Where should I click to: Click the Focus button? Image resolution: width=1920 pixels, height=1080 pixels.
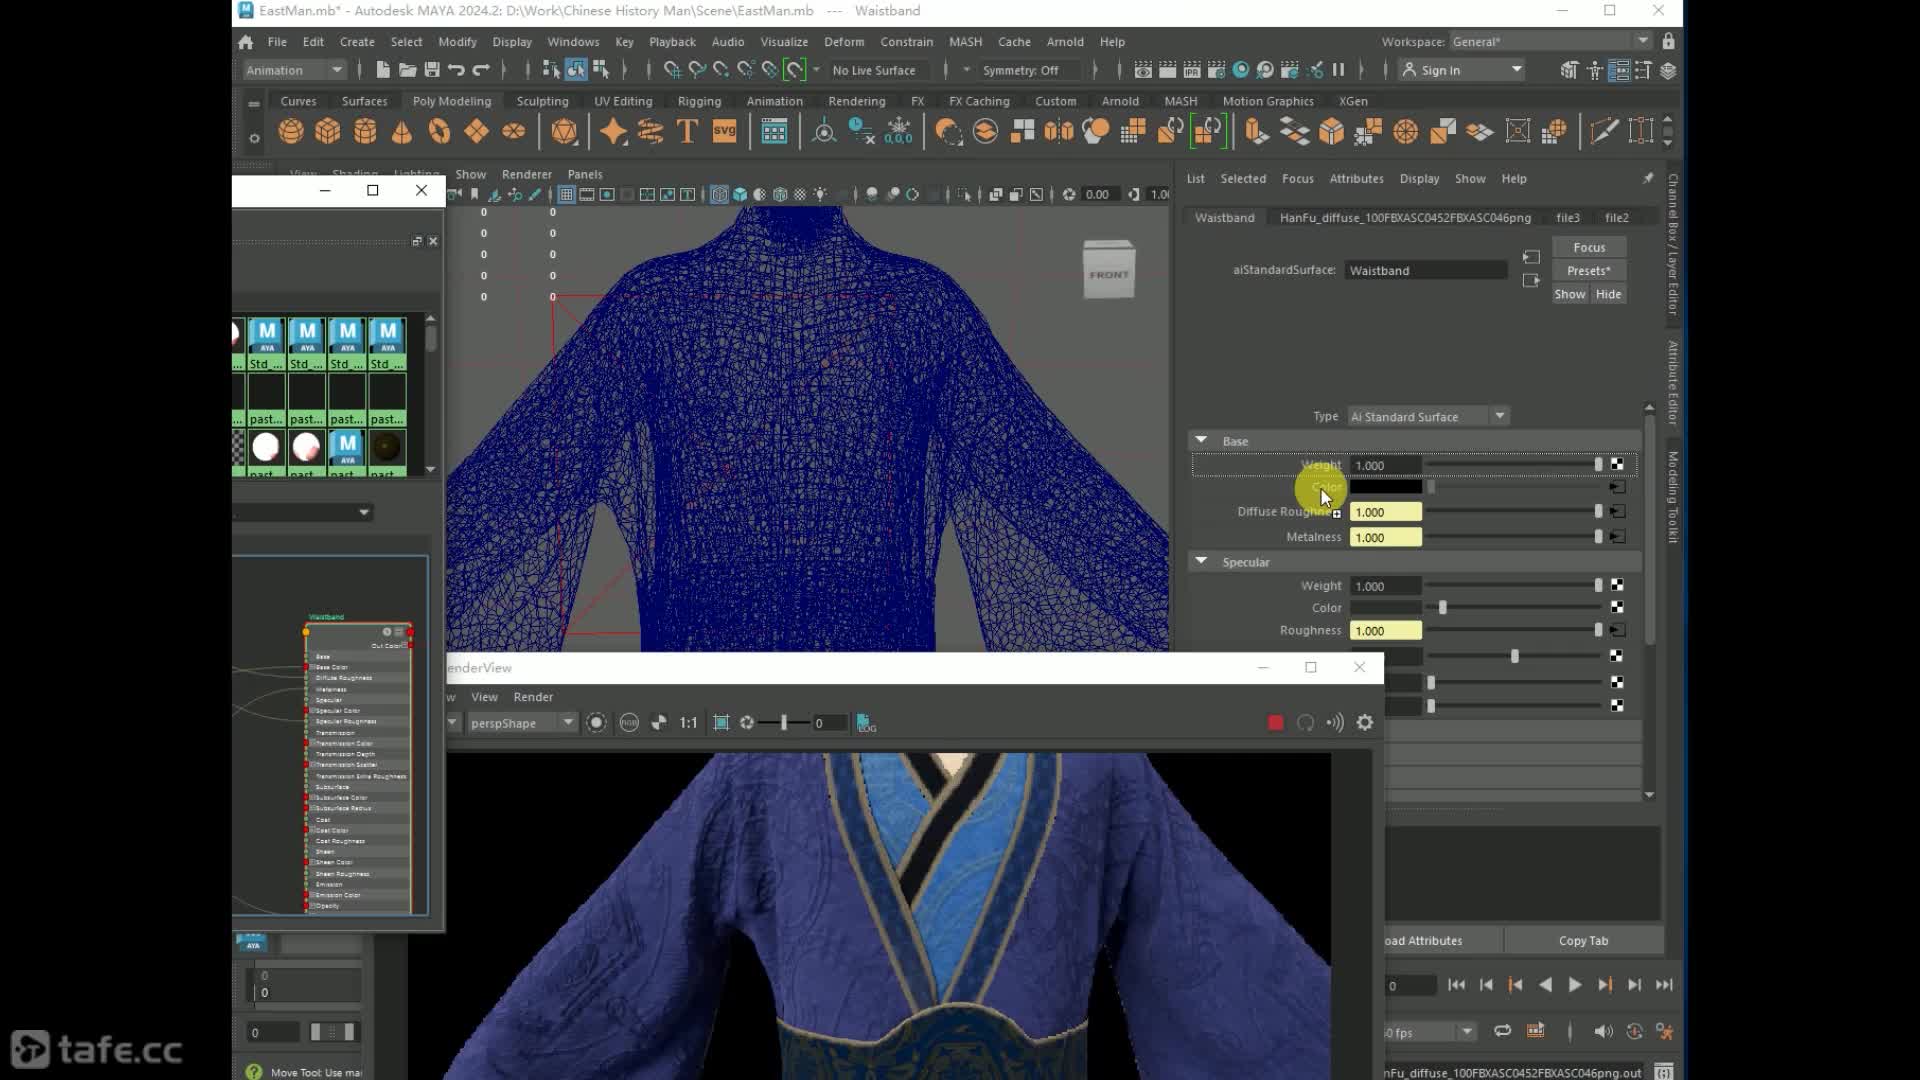tap(1589, 247)
